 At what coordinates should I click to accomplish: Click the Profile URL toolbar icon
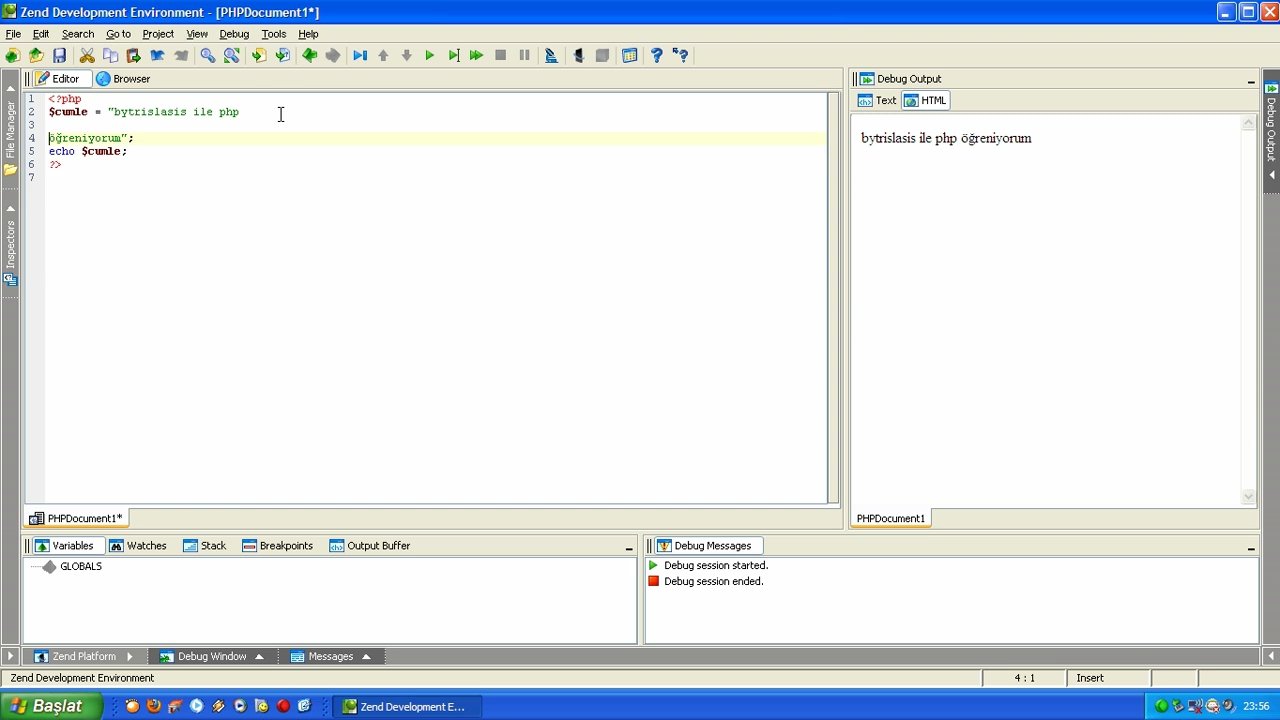551,56
